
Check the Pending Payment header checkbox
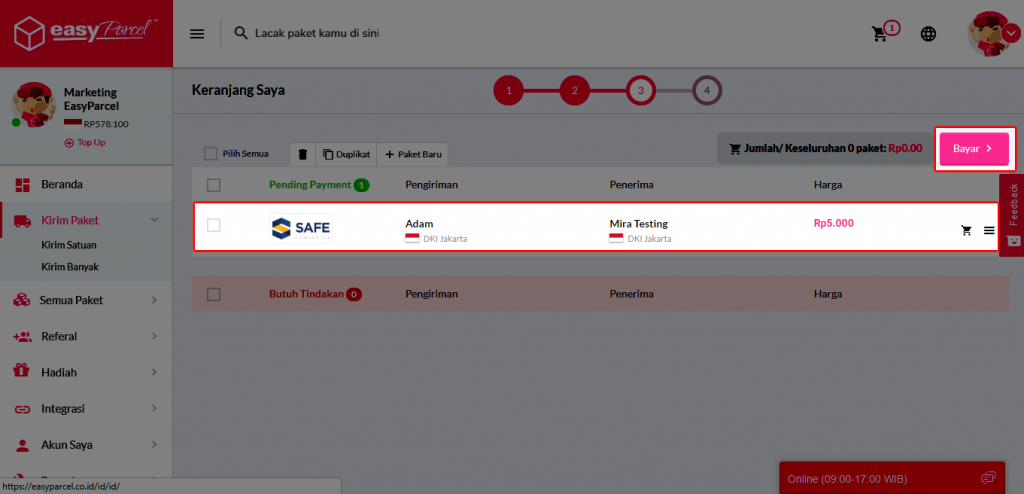[213, 184]
